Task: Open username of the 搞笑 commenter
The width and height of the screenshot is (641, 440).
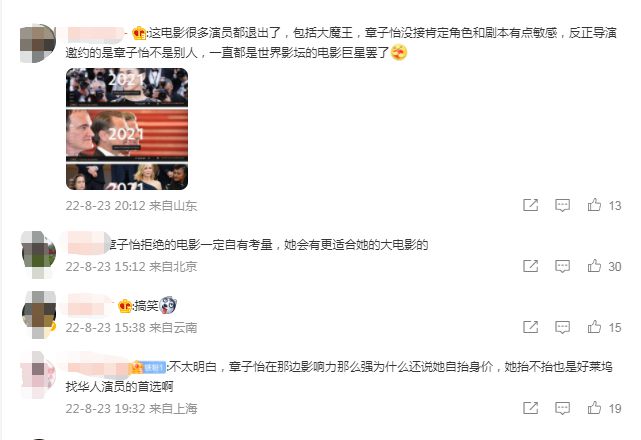Action: (90, 306)
